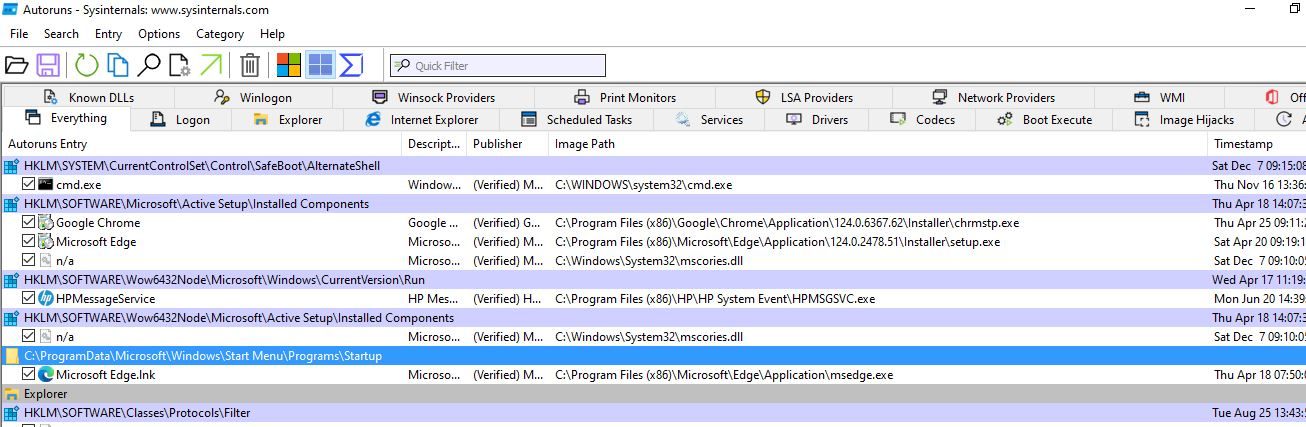Disable the HPMessageService autorun checkbox
The image size is (1306, 427).
click(x=28, y=298)
